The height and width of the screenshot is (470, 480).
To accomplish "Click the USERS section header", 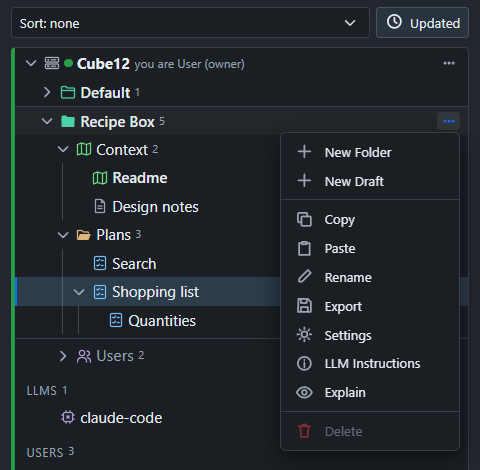I will tap(50, 452).
